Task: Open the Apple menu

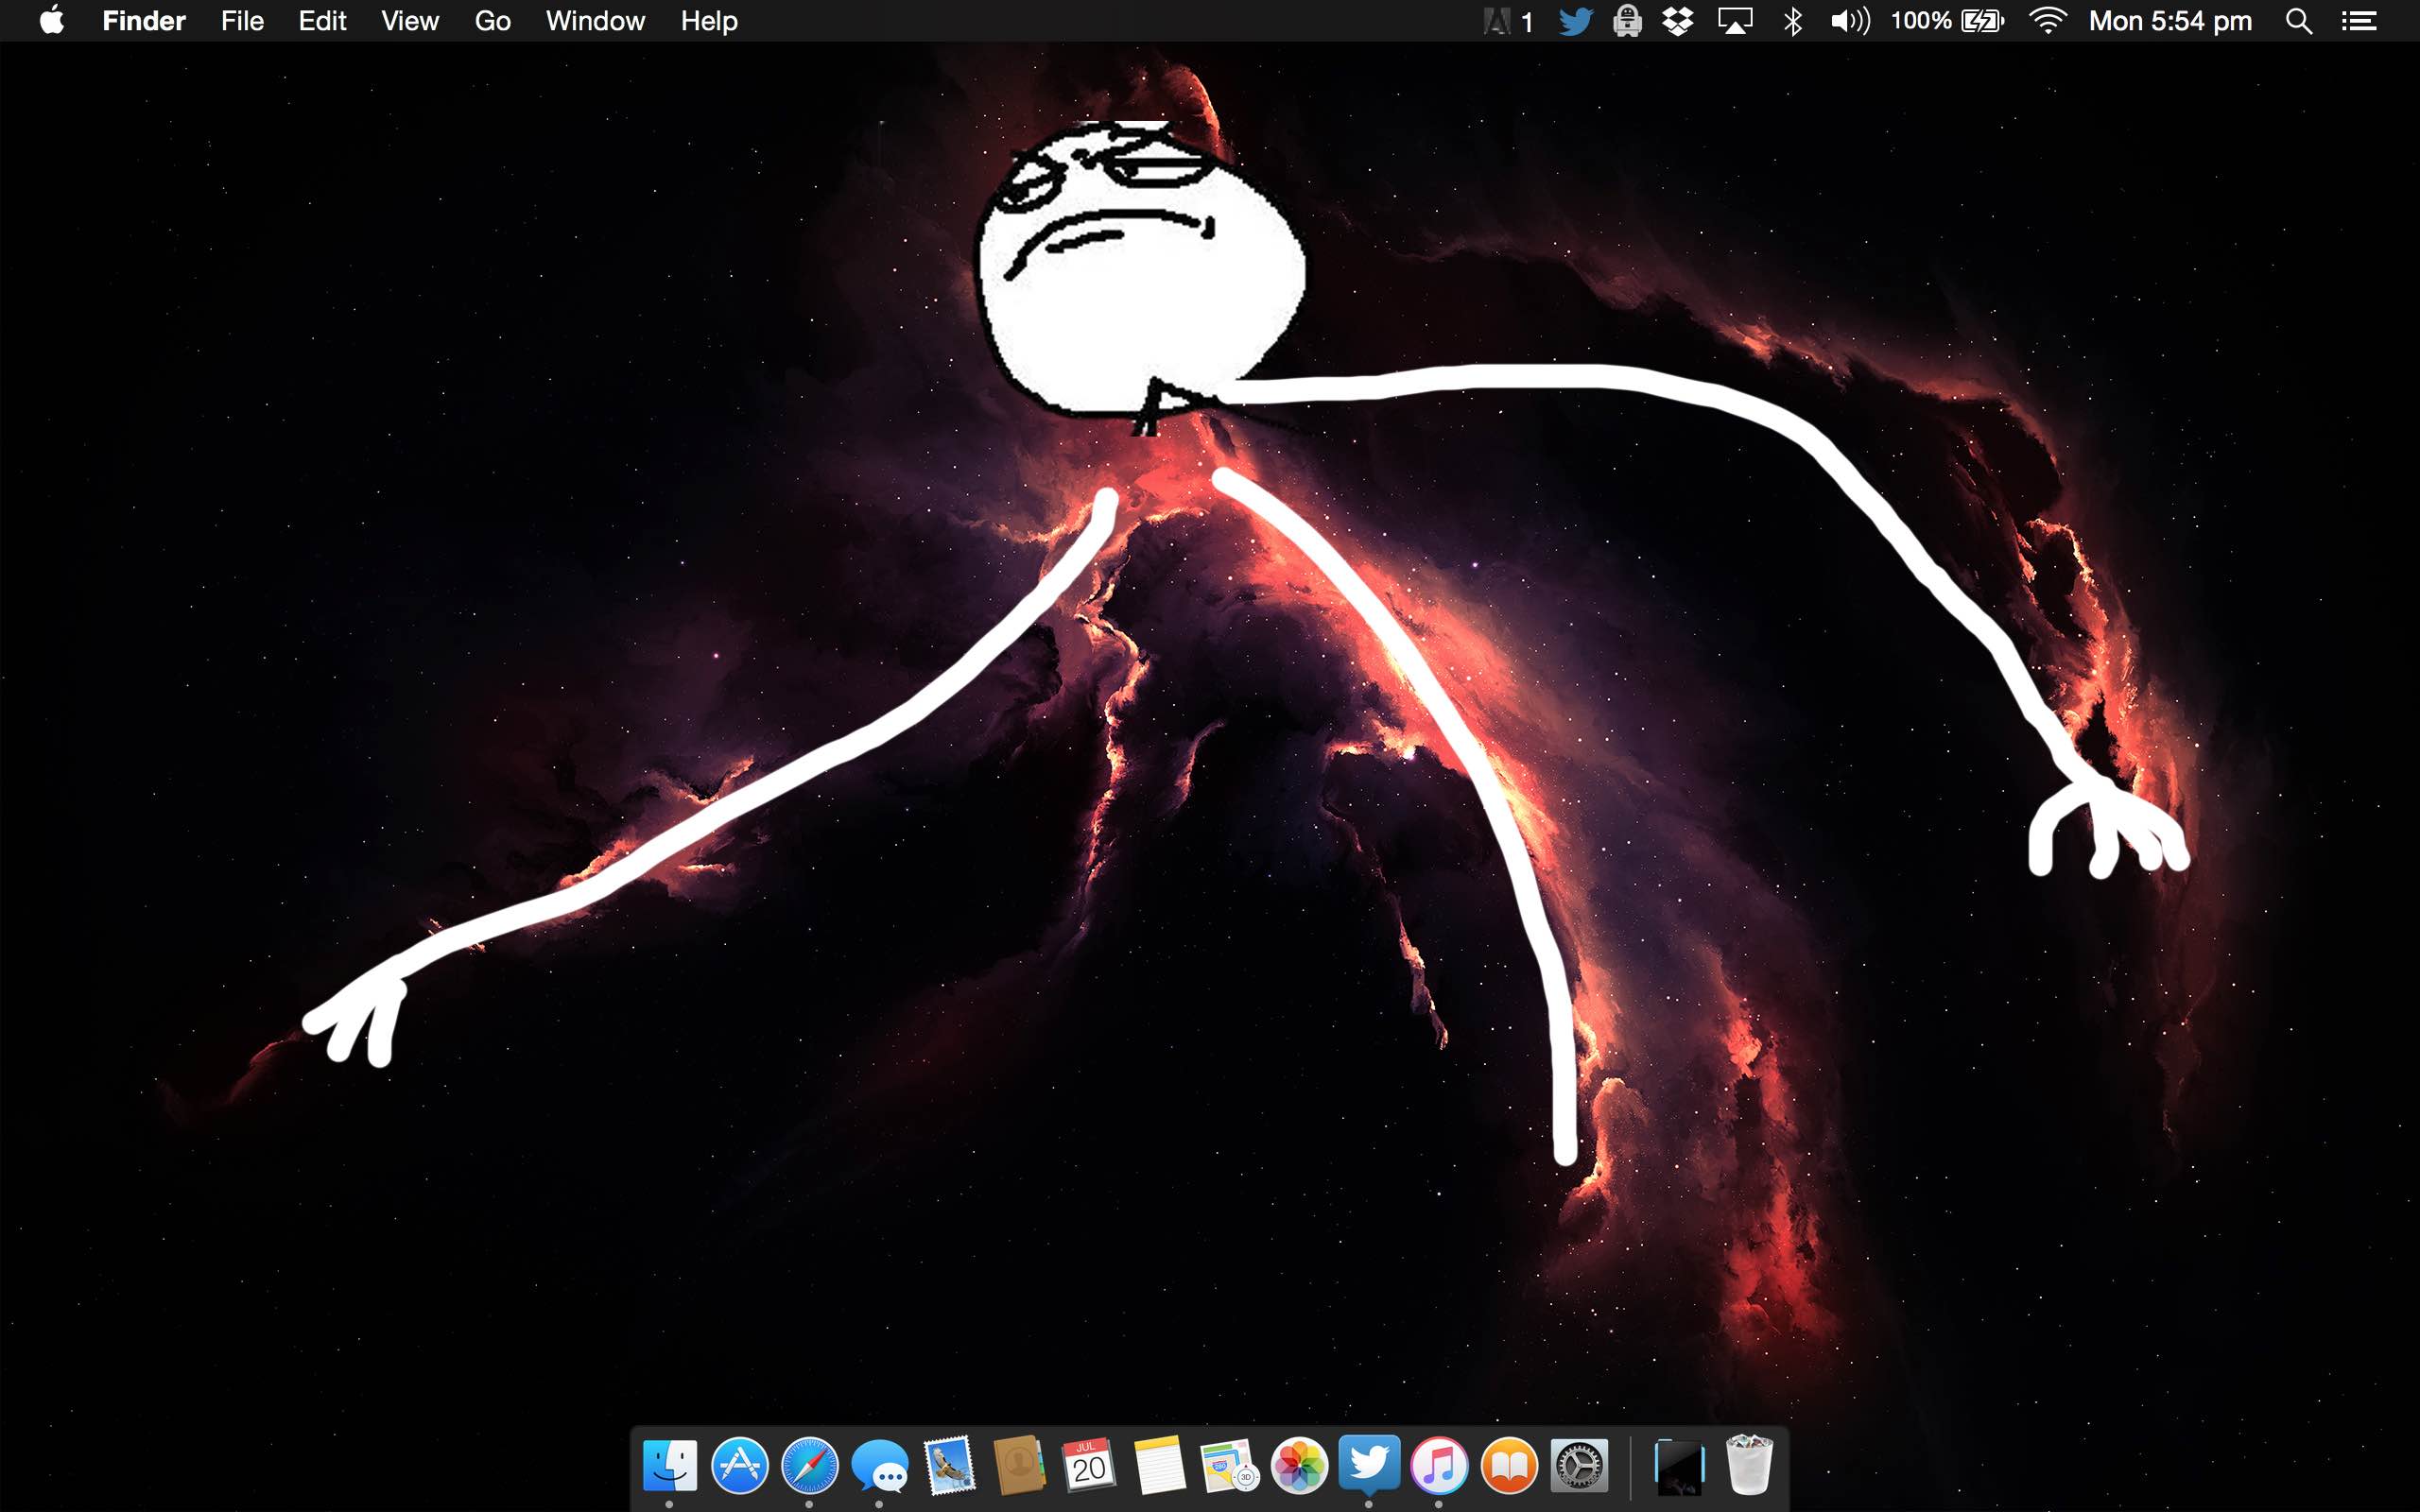Action: pos(52,20)
